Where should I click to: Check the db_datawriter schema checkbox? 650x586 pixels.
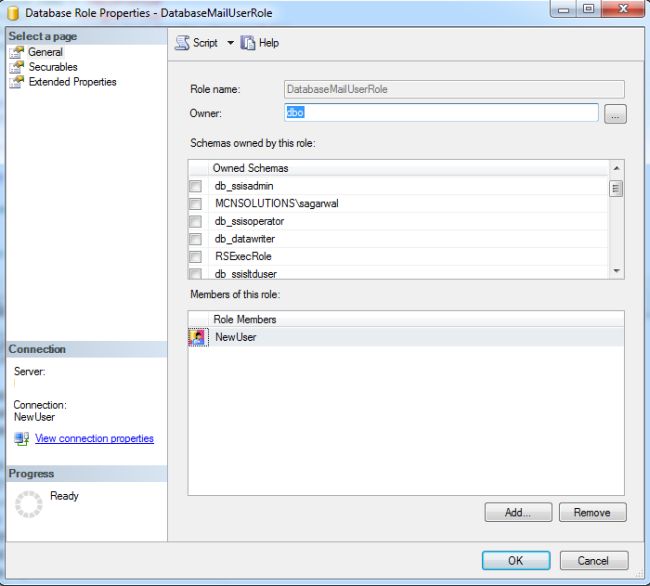pos(195,239)
